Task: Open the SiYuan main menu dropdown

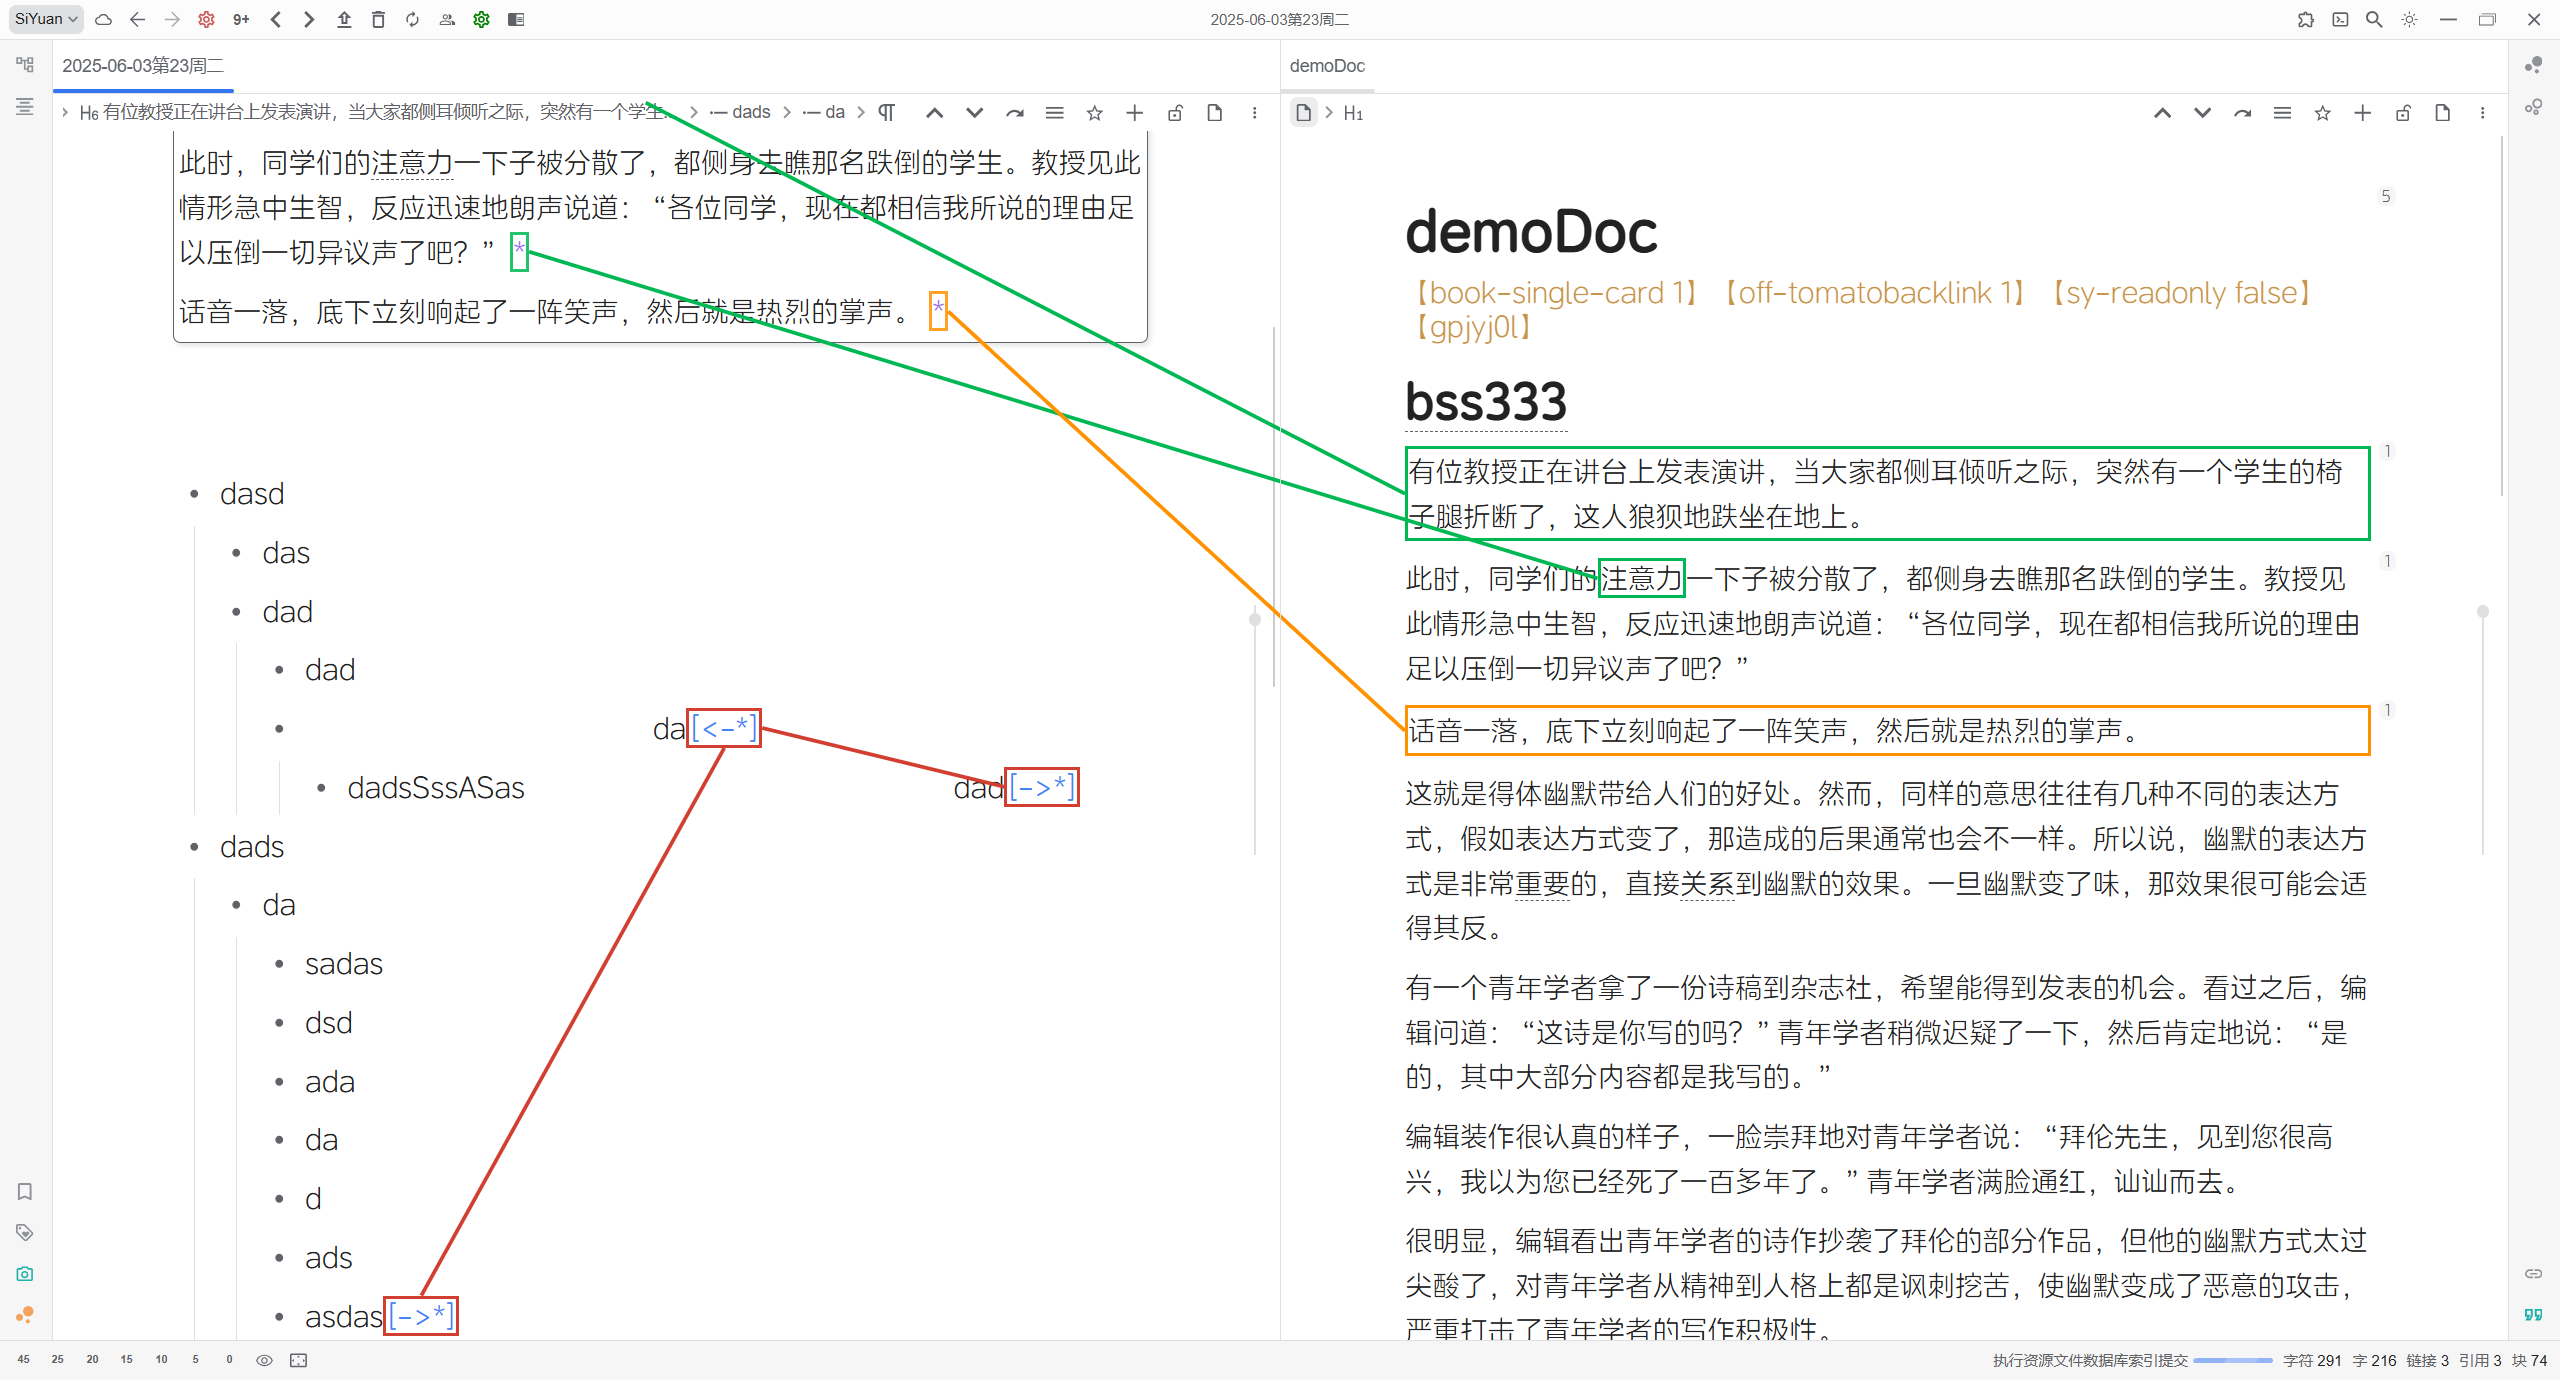Action: click(46, 19)
